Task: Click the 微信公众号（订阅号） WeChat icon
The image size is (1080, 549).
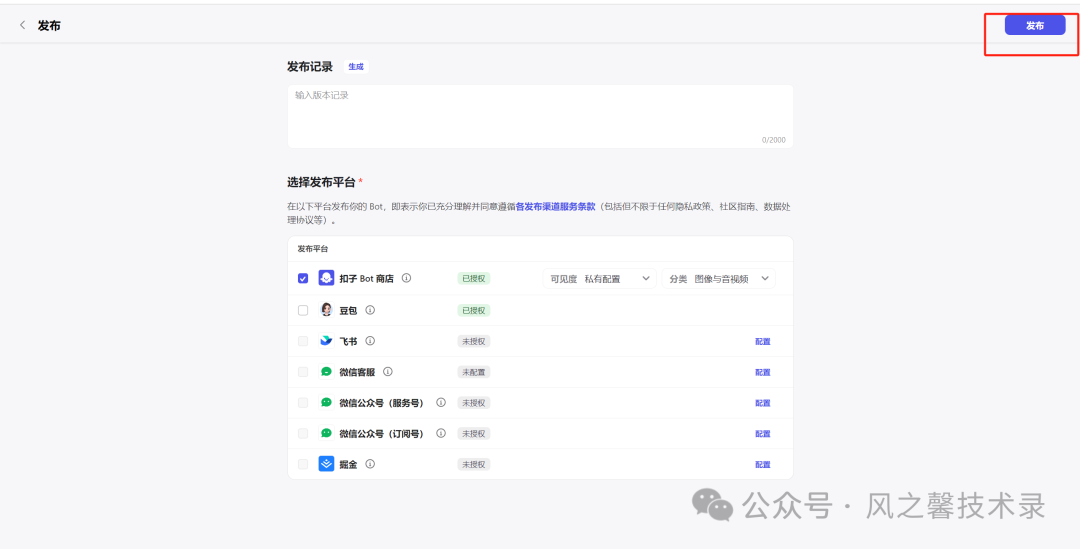Action: [x=326, y=433]
